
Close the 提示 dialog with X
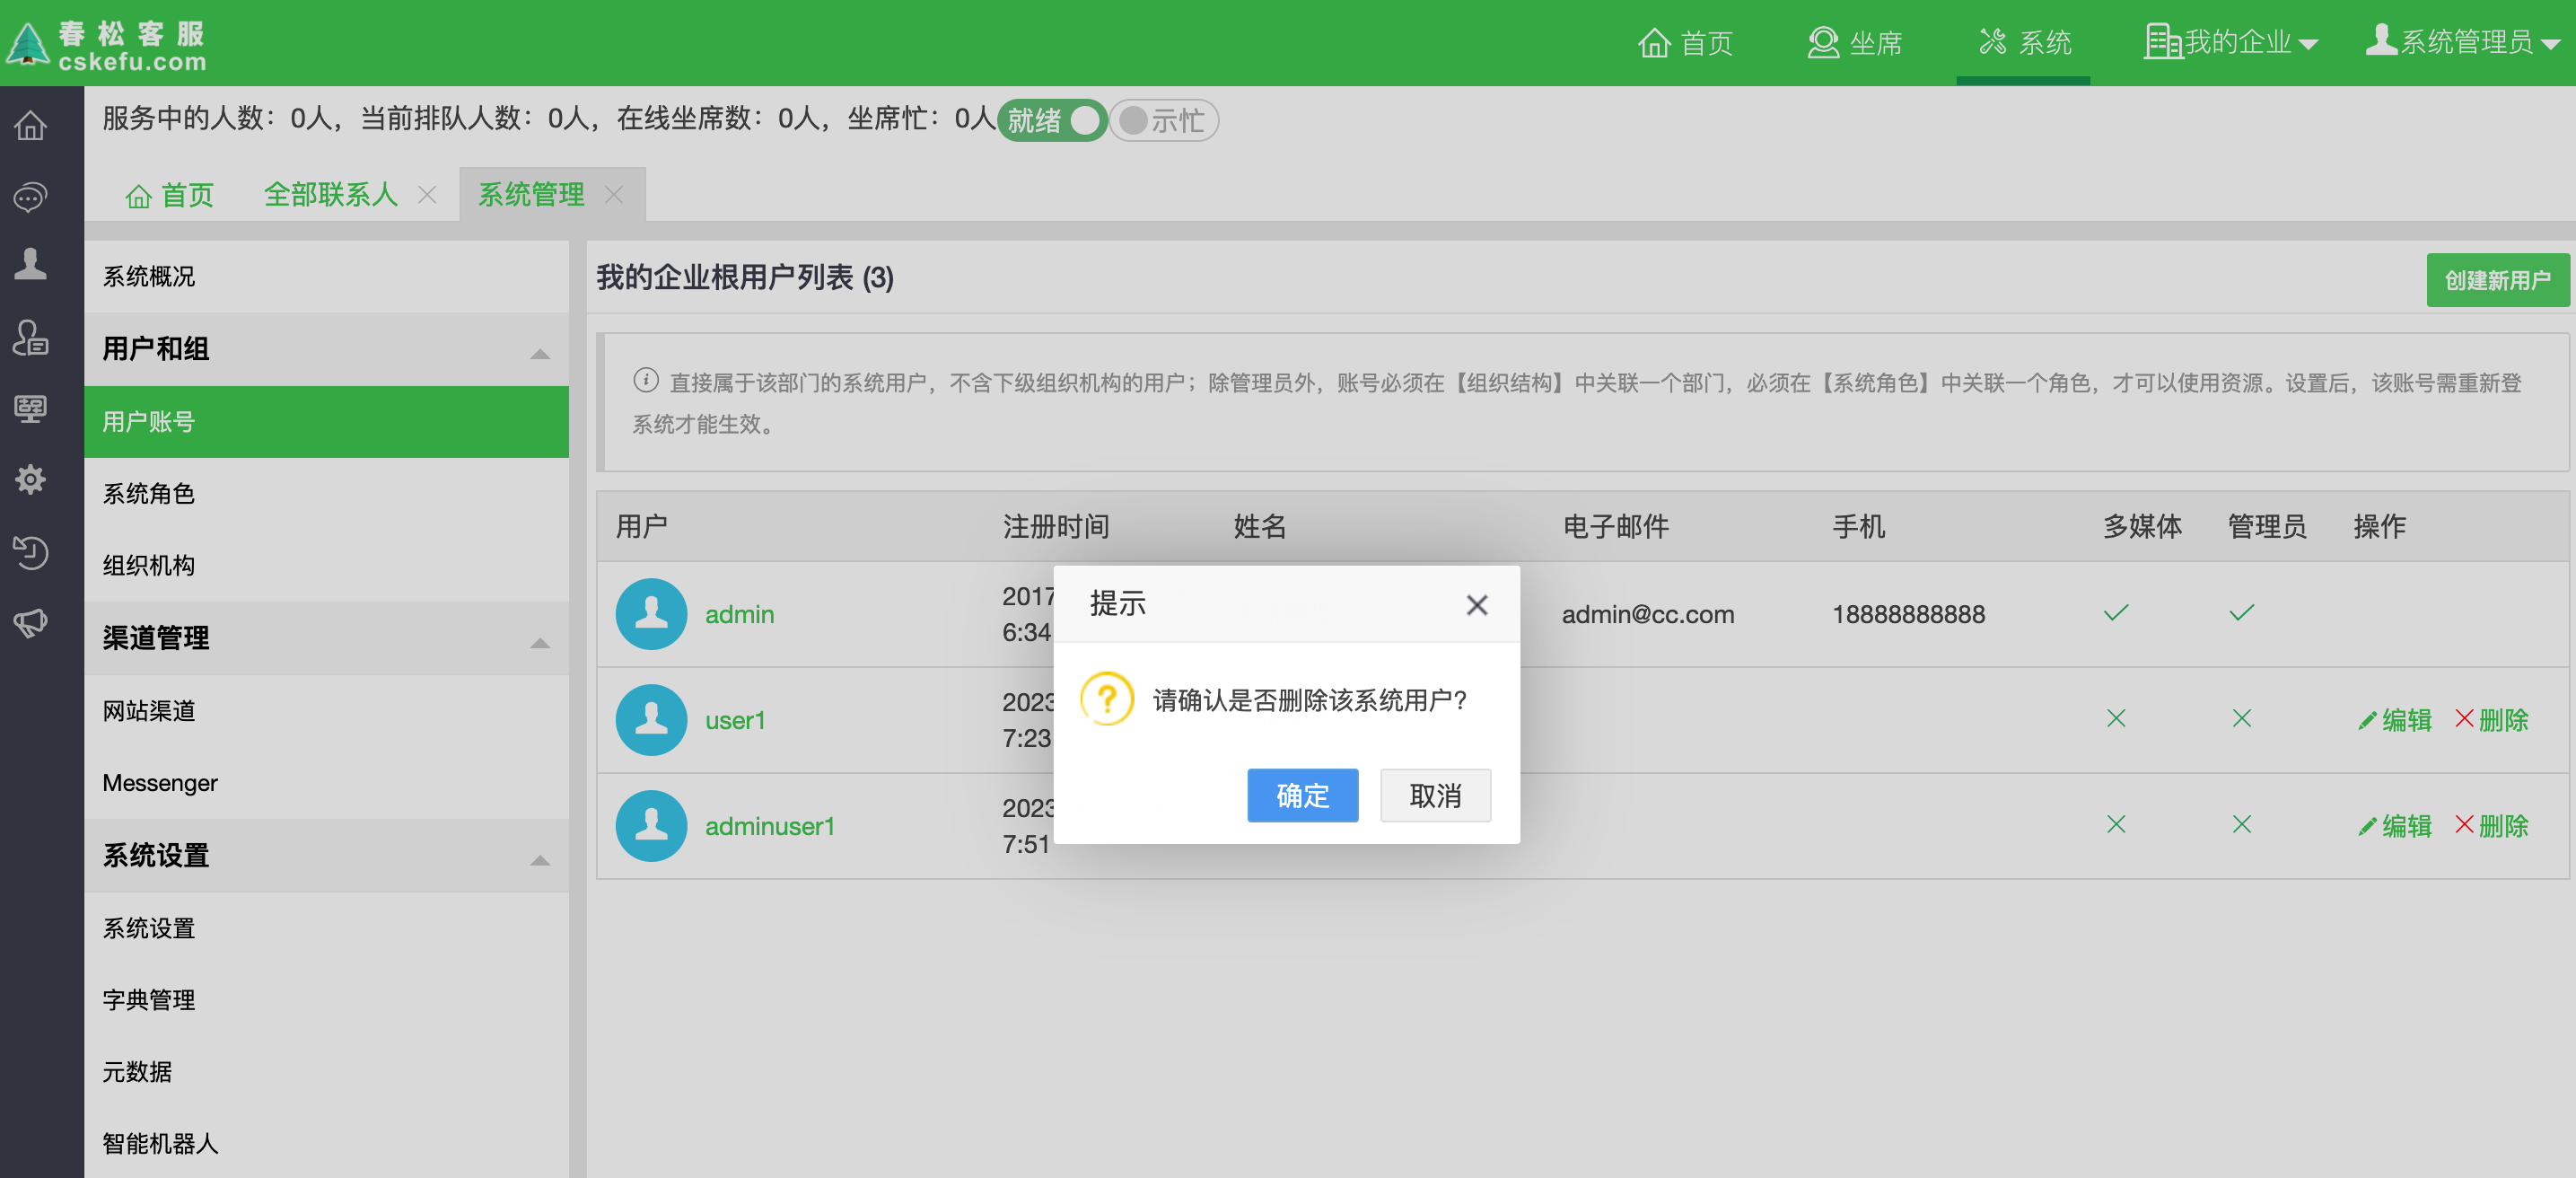point(1476,604)
